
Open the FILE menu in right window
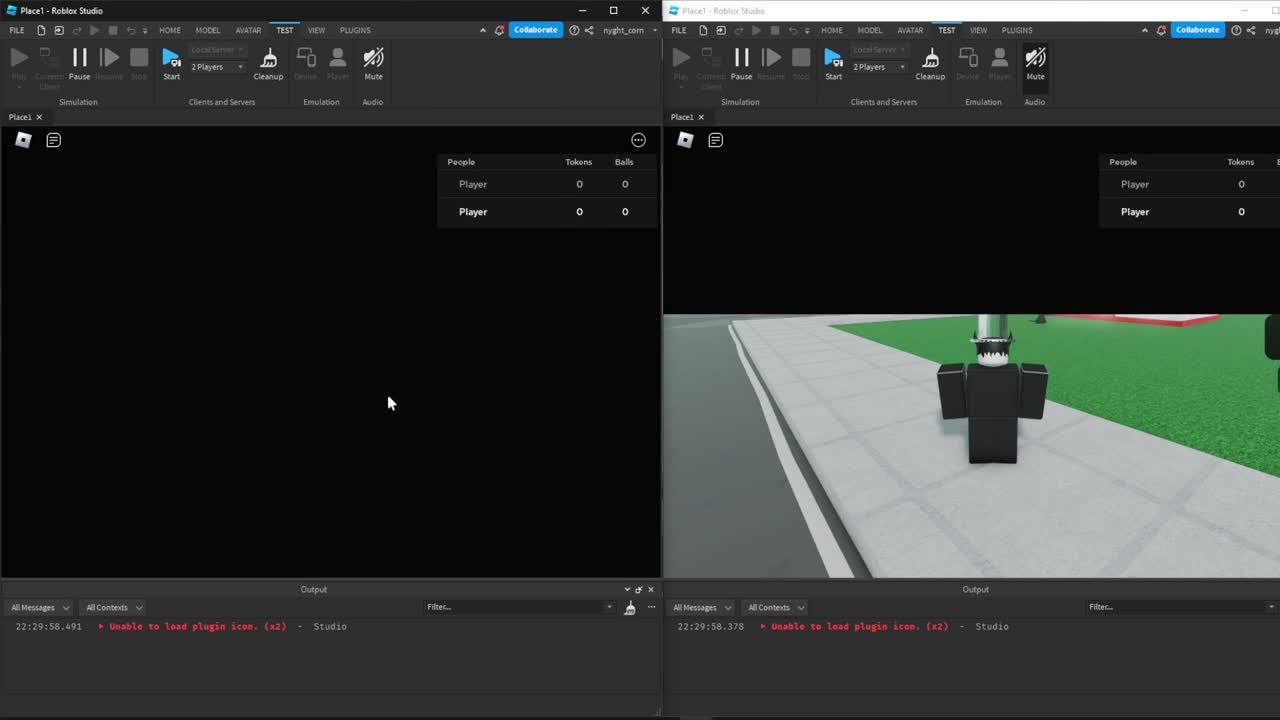point(679,30)
